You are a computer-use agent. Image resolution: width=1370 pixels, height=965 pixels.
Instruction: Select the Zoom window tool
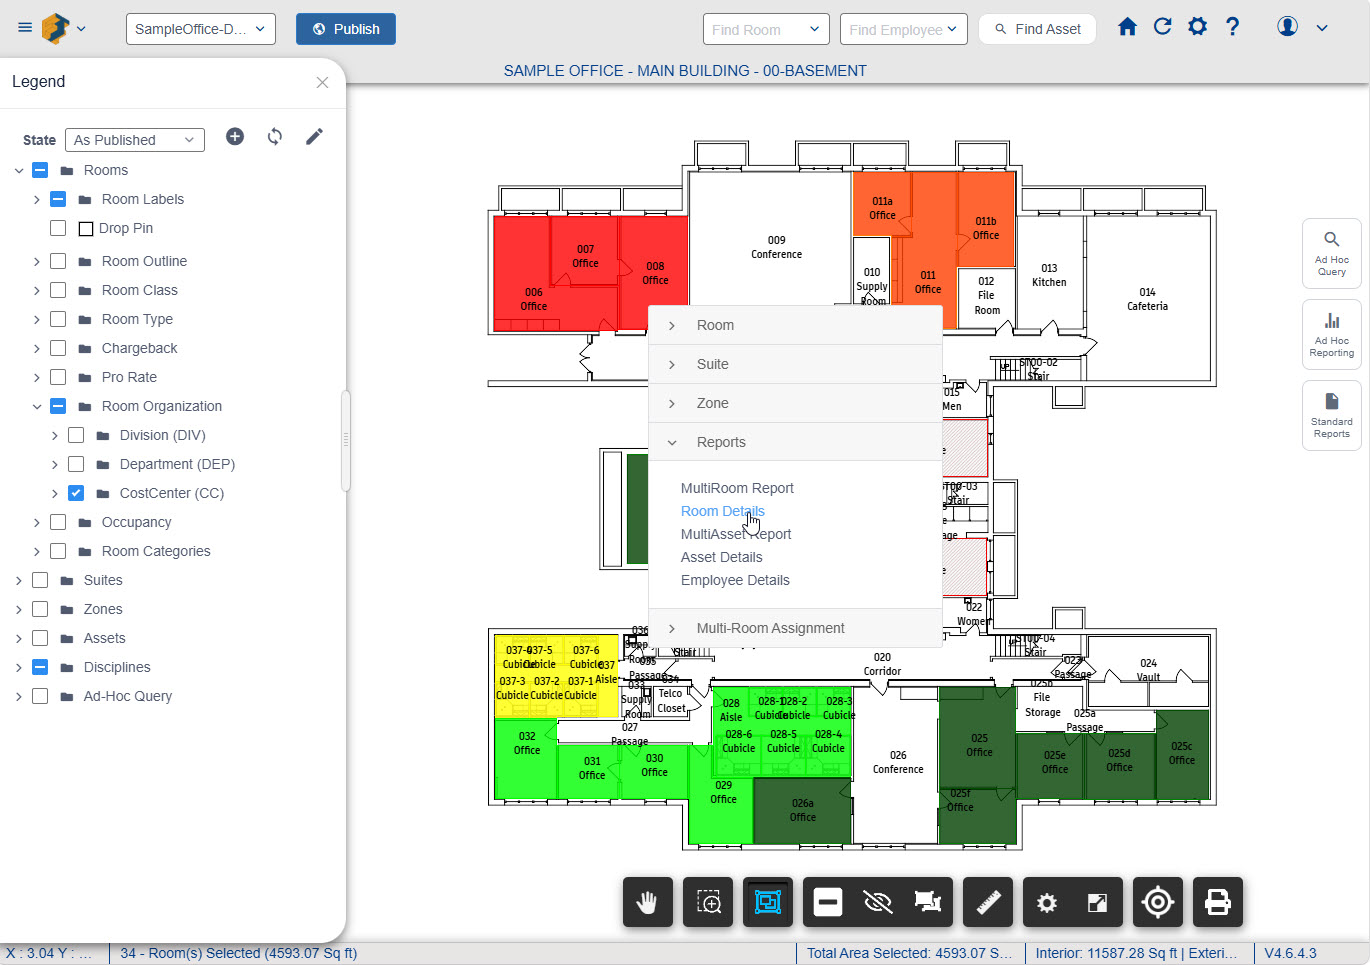click(x=708, y=902)
